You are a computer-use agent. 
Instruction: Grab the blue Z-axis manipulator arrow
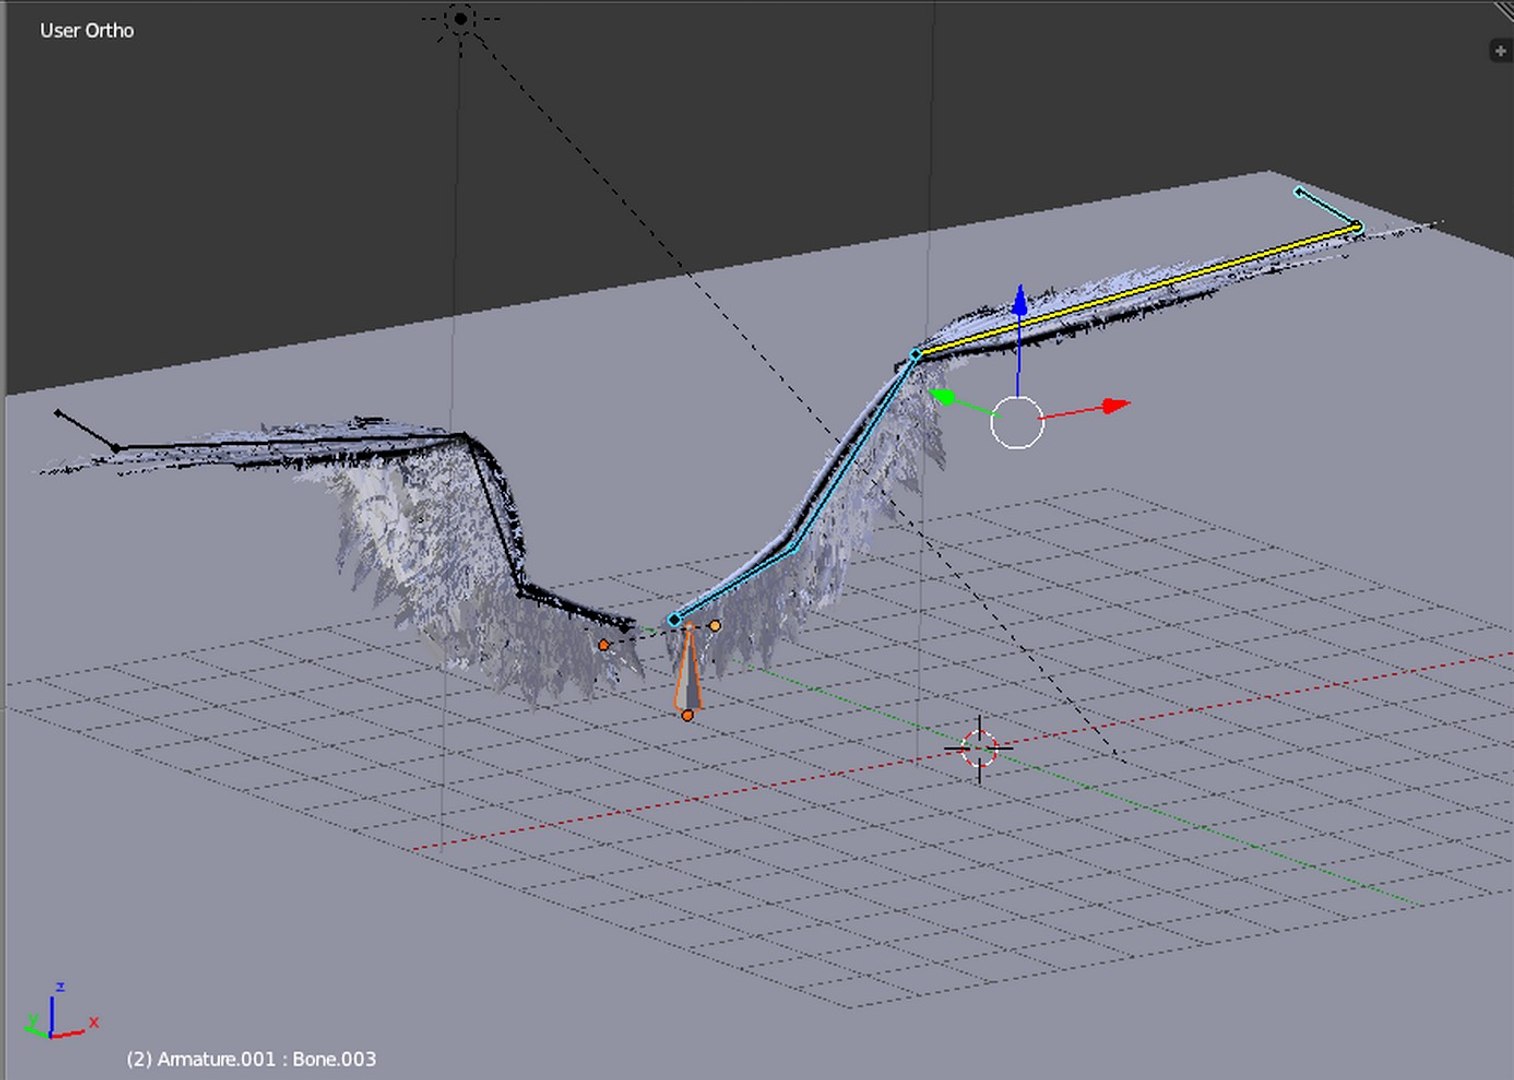click(1019, 300)
